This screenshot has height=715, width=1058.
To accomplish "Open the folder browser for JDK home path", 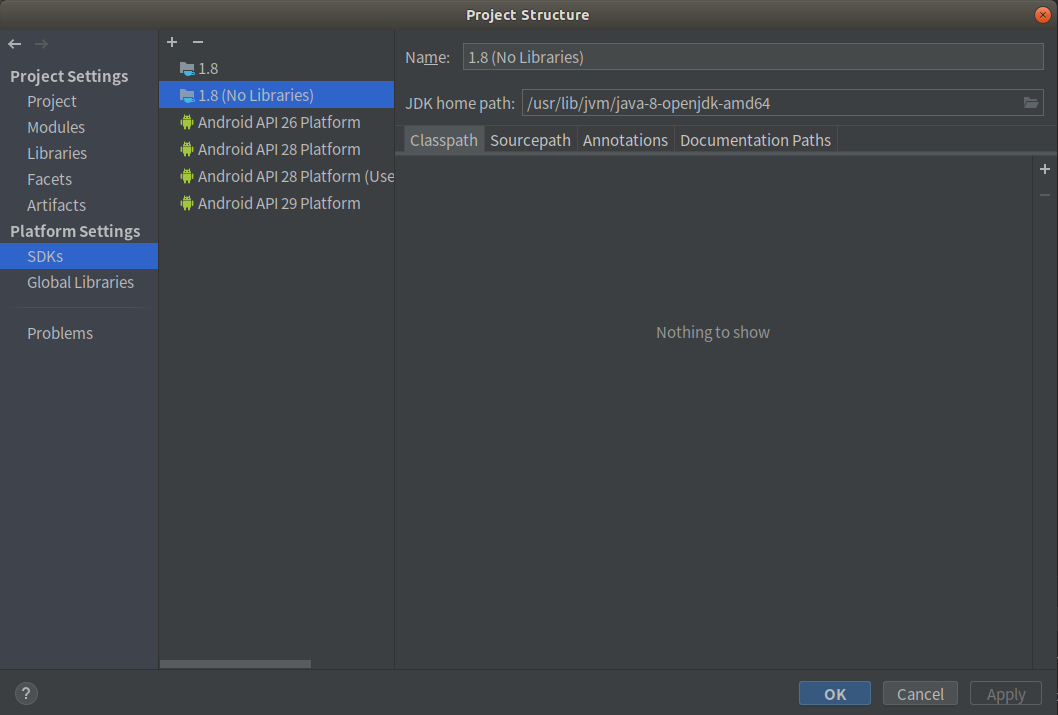I will (1031, 102).
